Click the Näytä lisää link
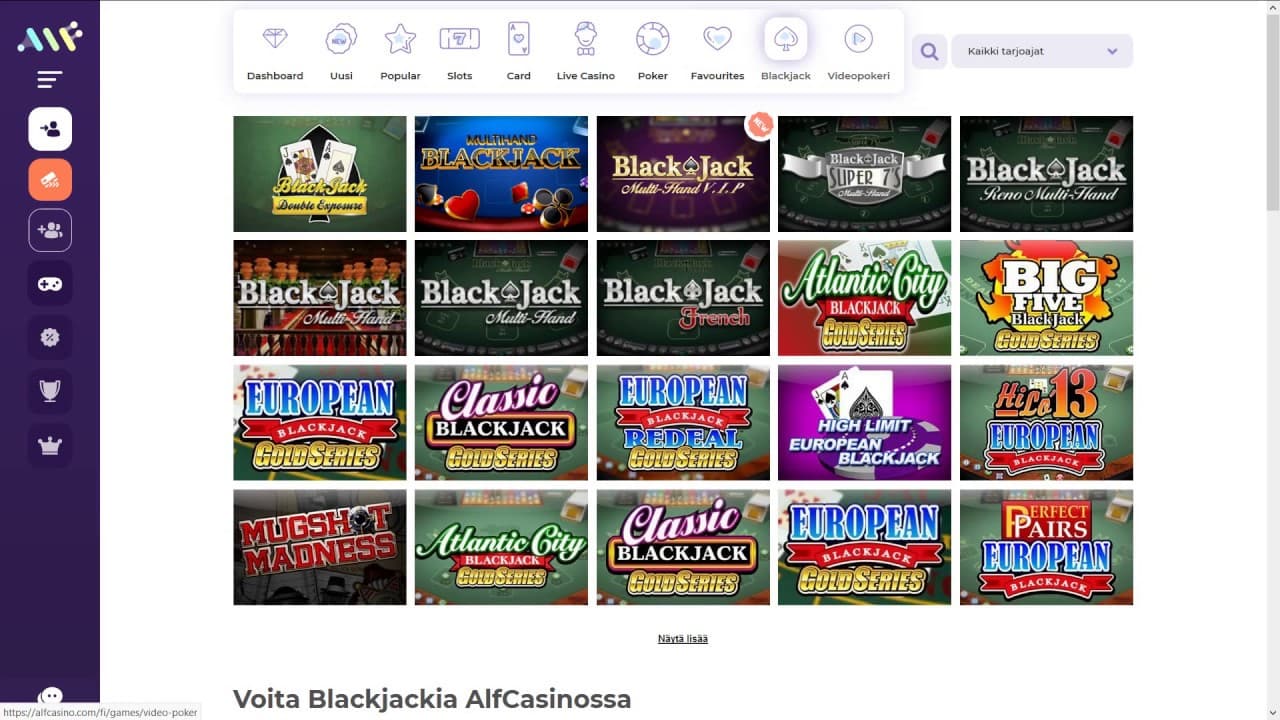 point(683,638)
